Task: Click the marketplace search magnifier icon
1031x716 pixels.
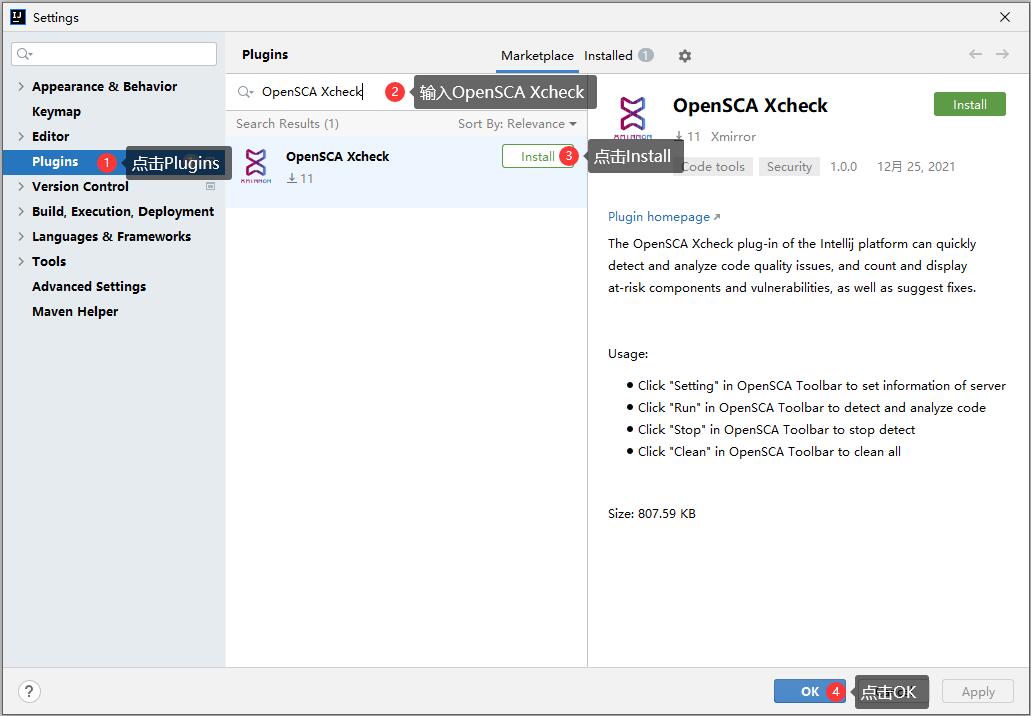Action: (245, 92)
